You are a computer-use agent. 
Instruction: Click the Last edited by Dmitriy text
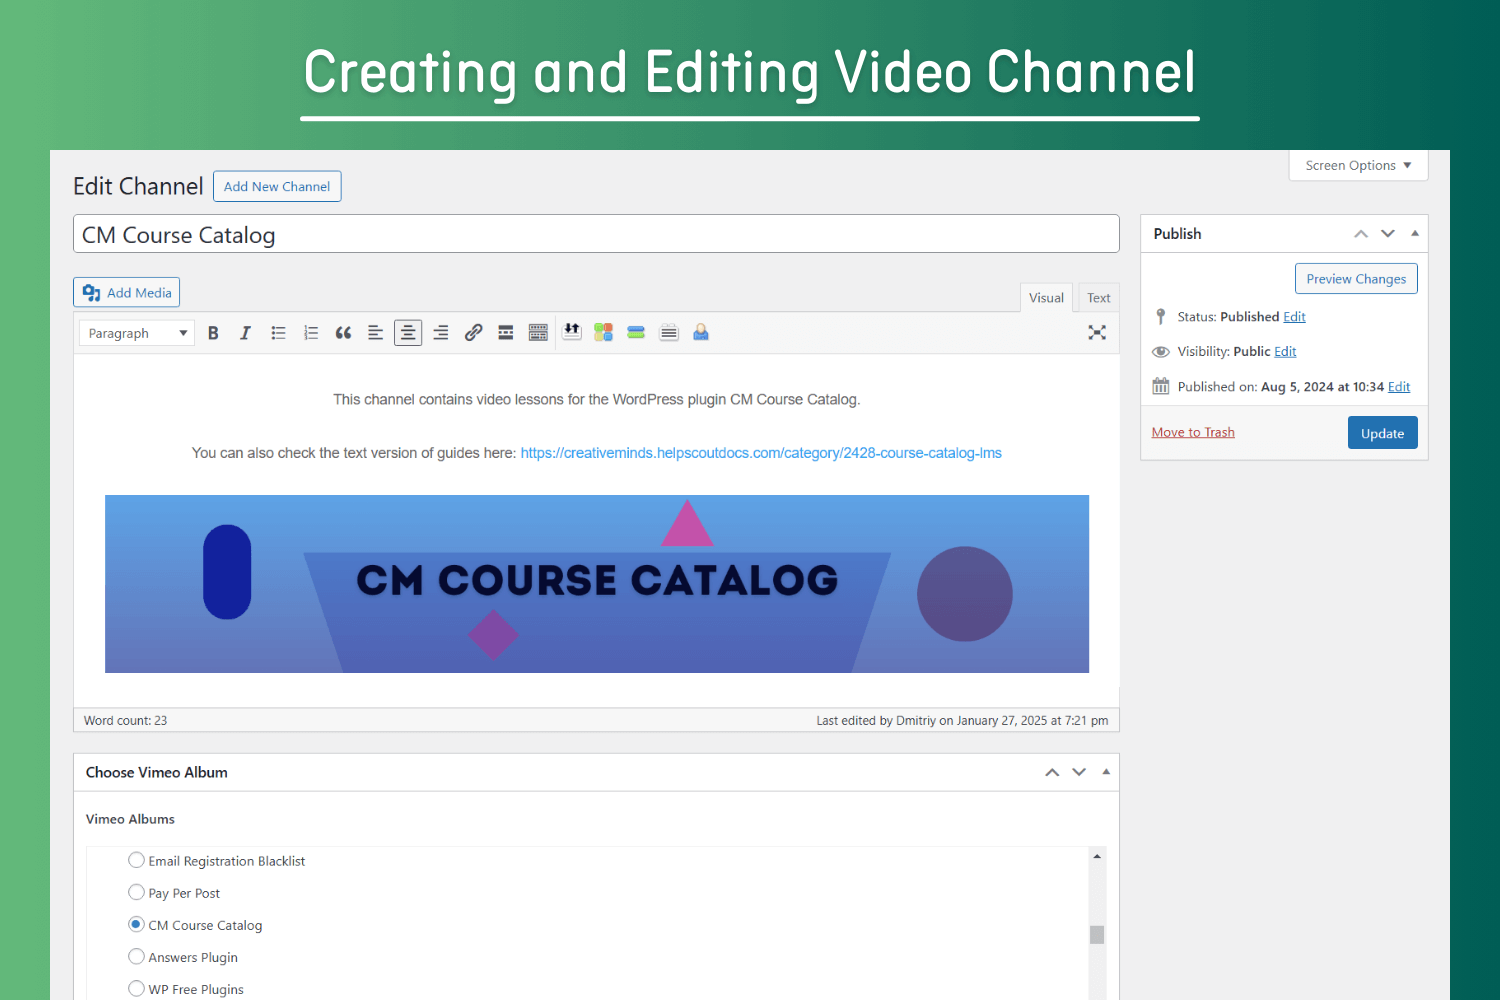tap(962, 721)
